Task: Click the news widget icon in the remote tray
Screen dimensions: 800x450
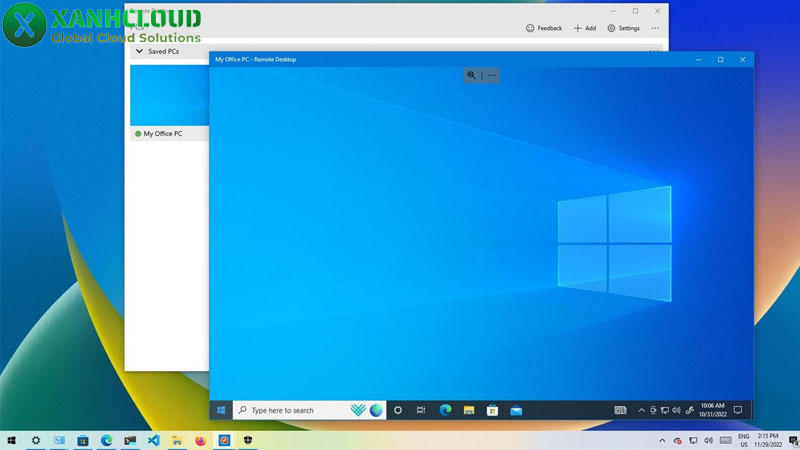Action: pyautogui.click(x=620, y=410)
